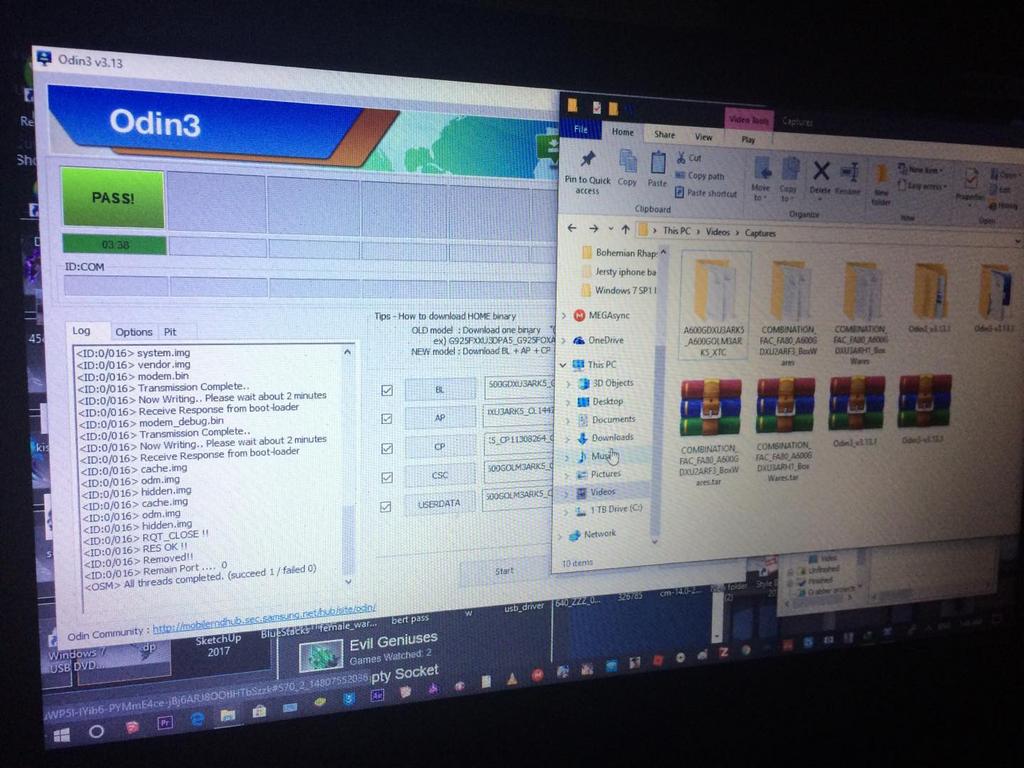The image size is (1024, 768).
Task: Click Odin's Start button
Action: click(x=505, y=571)
